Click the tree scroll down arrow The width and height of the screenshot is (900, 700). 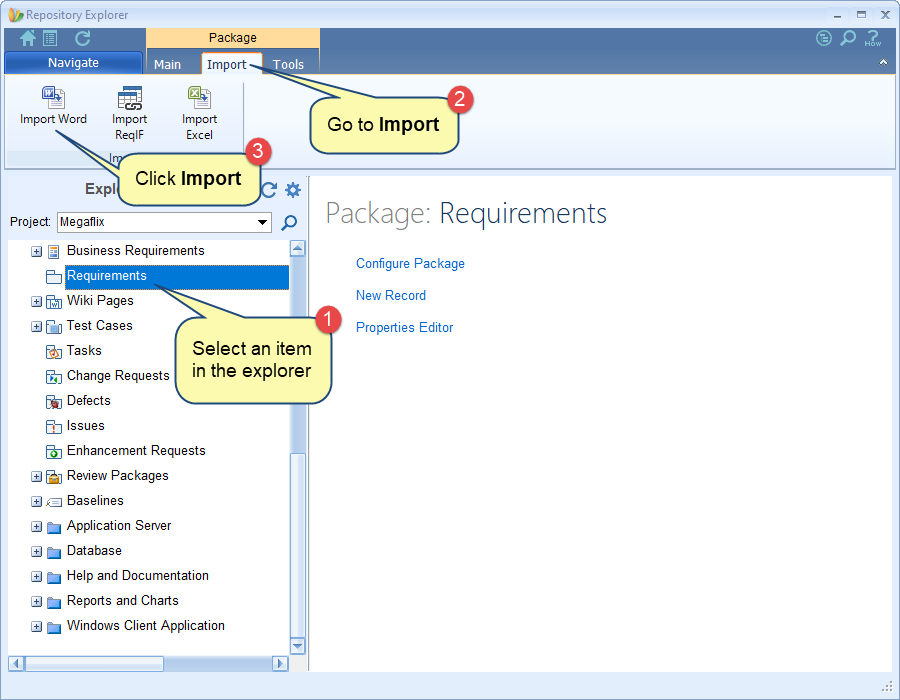click(x=297, y=646)
